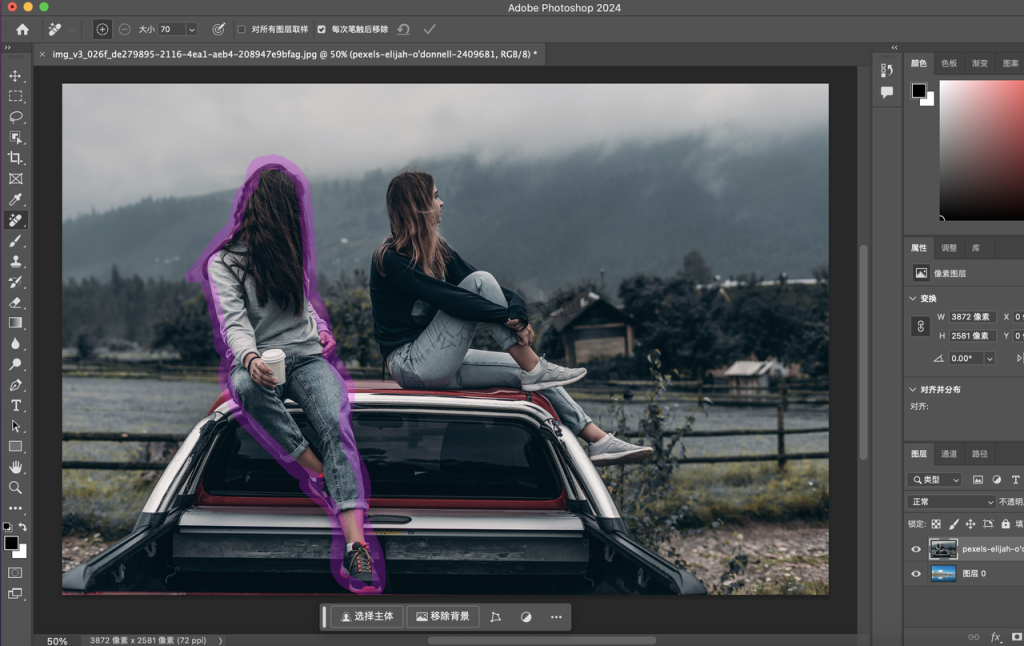Switch to the 库 tab
The image size is (1024, 646).
point(976,248)
